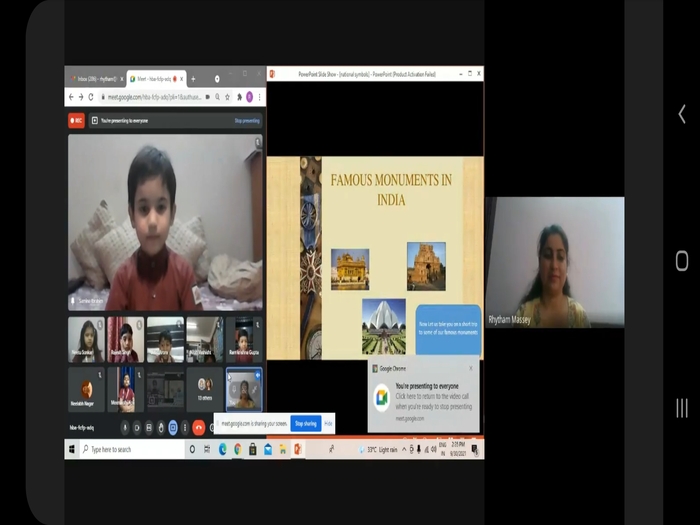The width and height of the screenshot is (700, 525).
Task: Hide the screen sharing bar
Action: 328,424
